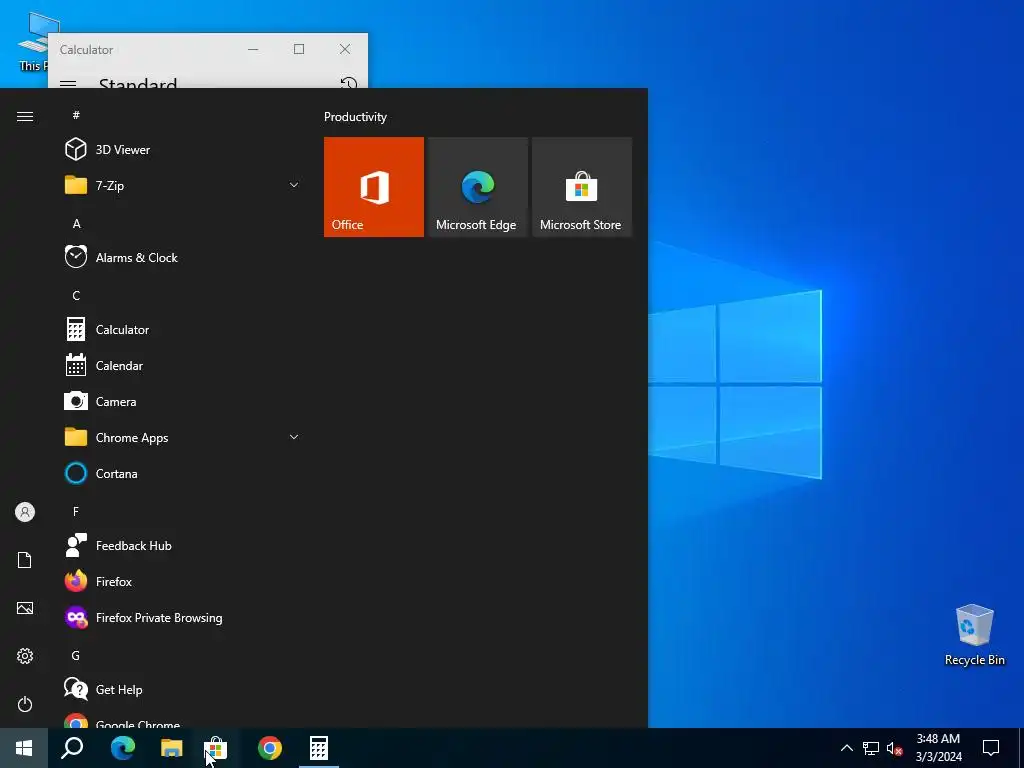Open the Microsoft Edge tile
This screenshot has height=768, width=1024.
(477, 187)
